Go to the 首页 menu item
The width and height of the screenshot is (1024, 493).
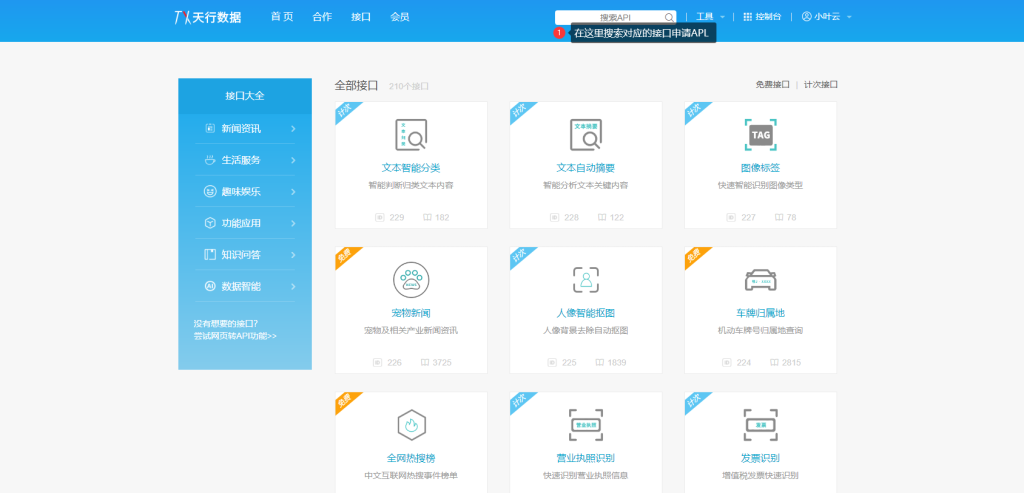tap(282, 17)
